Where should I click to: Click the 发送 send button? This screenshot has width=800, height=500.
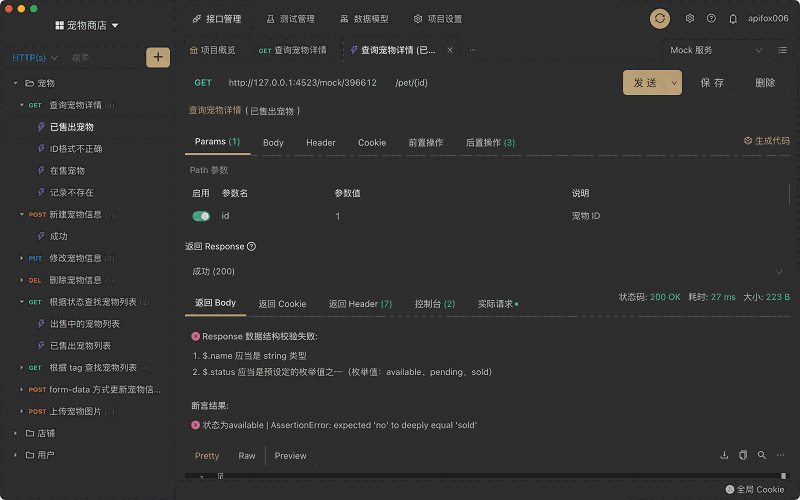click(645, 83)
